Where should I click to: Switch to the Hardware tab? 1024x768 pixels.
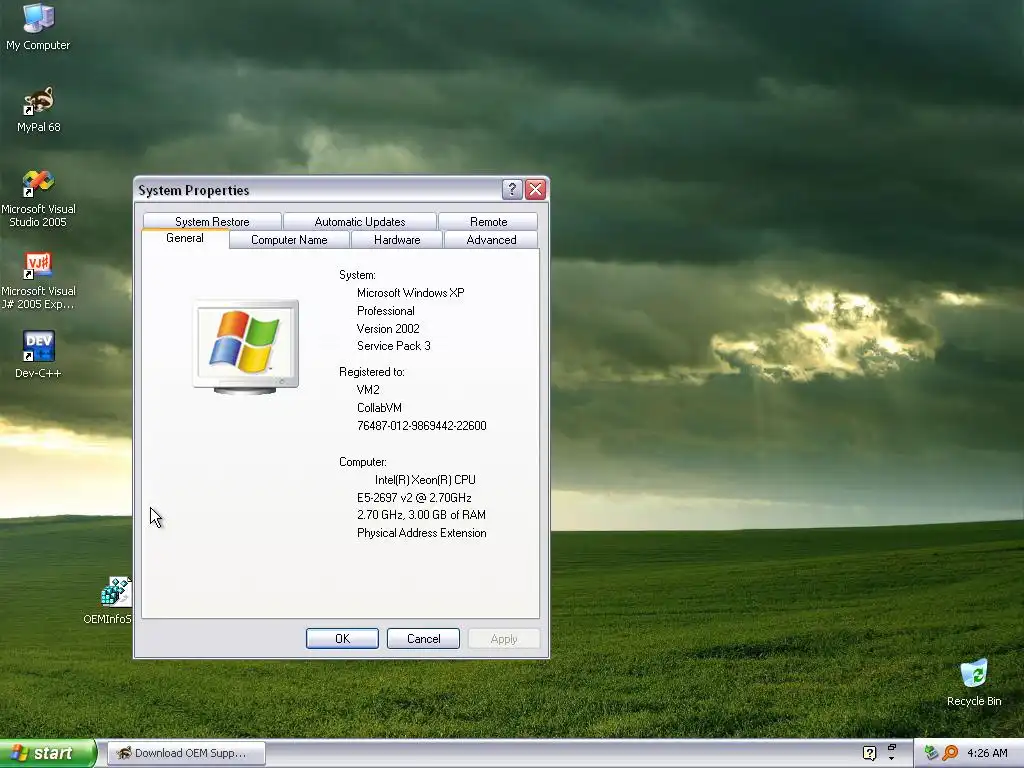(397, 240)
